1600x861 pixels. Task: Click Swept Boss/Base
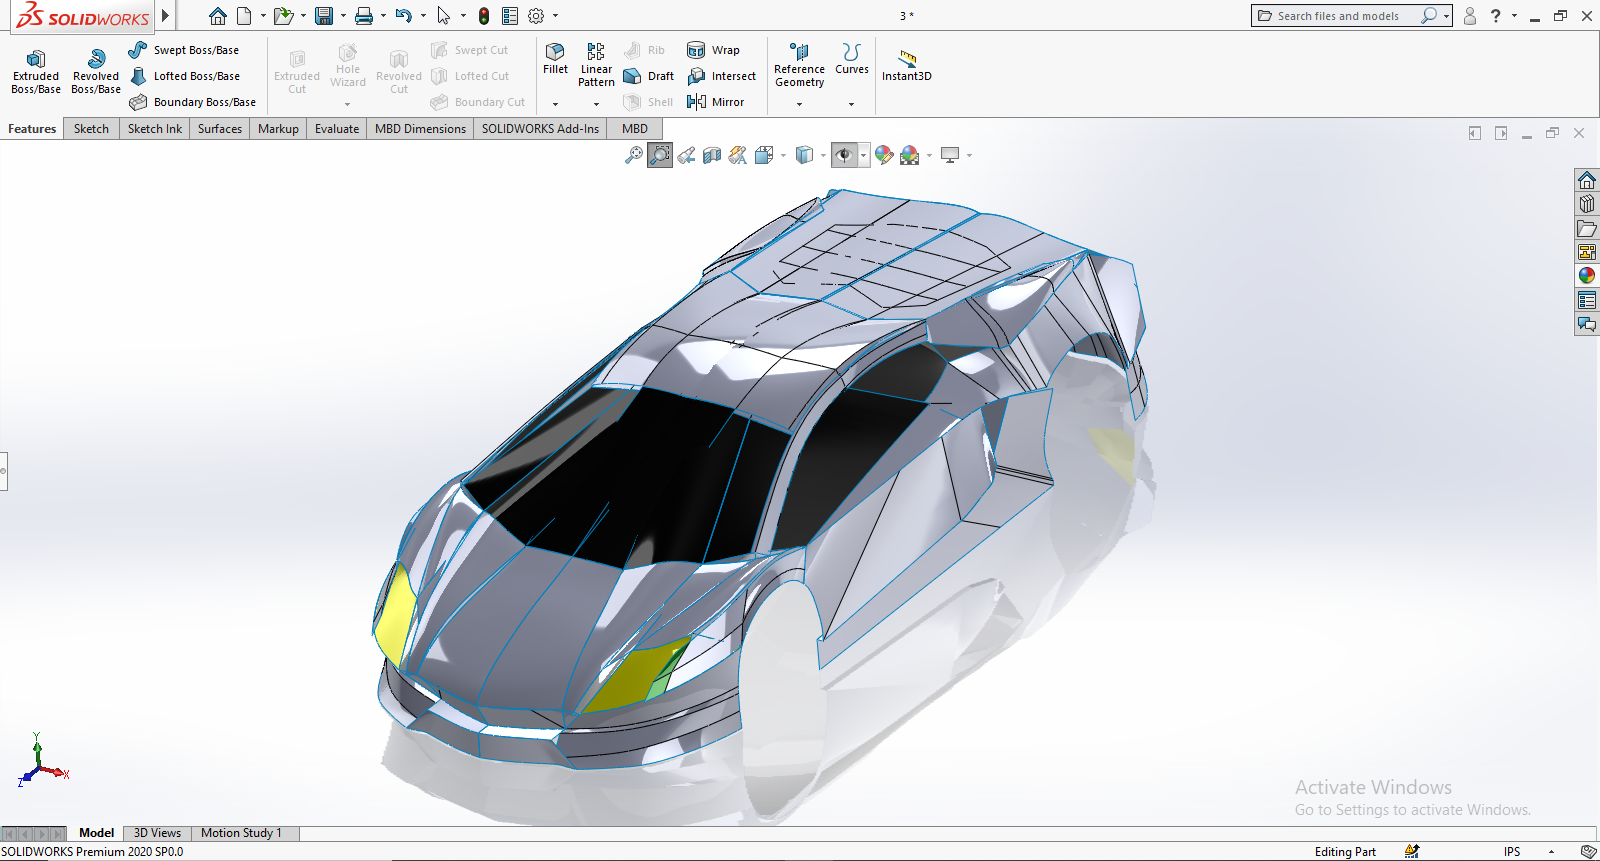pos(184,50)
